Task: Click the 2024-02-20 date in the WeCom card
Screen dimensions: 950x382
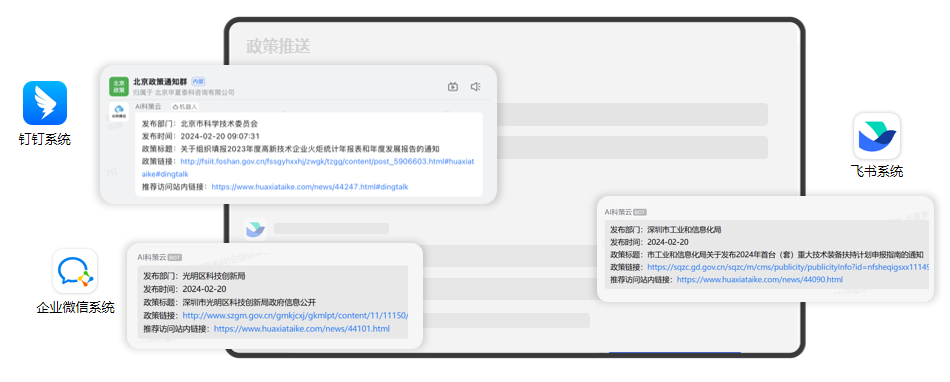Action: pos(204,289)
